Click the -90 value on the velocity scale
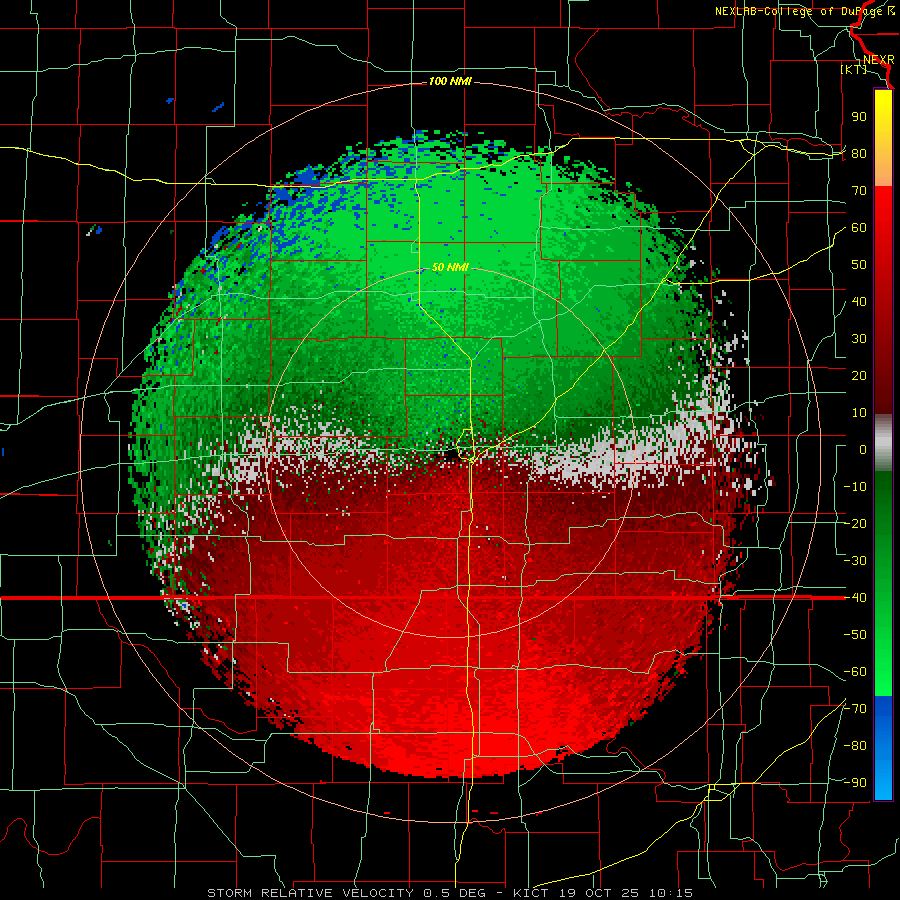Screen dimensions: 900x900 point(855,783)
